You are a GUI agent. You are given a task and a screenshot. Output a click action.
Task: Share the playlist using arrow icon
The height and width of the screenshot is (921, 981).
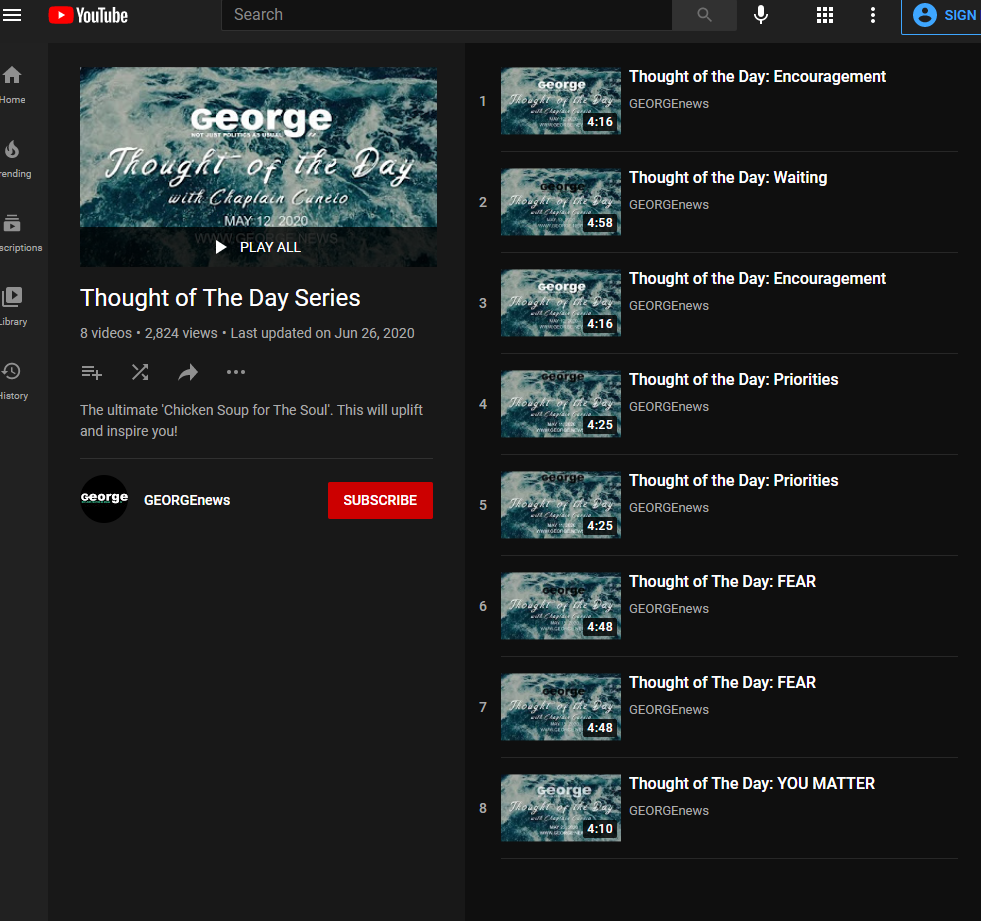coord(188,372)
